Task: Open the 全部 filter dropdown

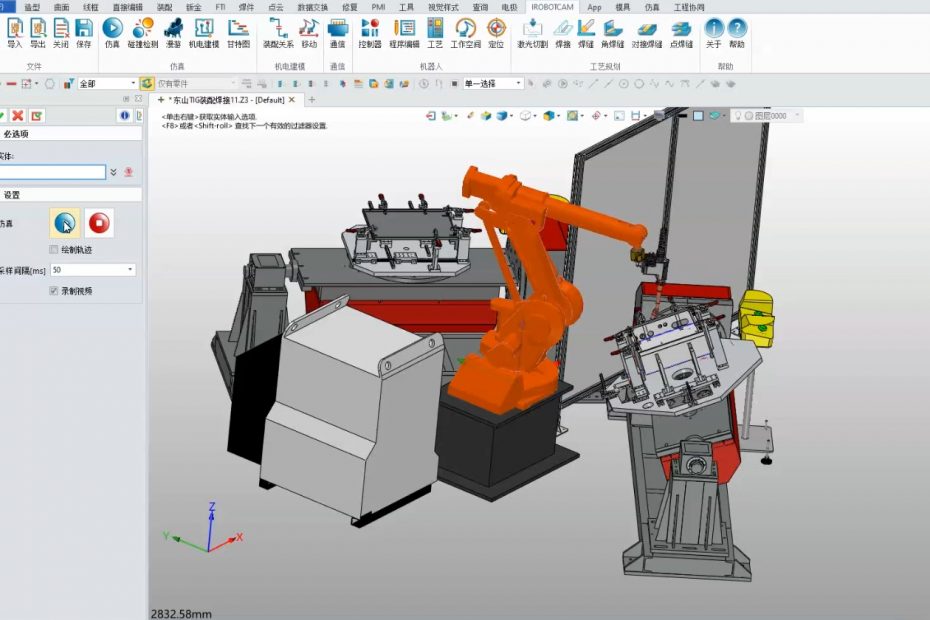Action: click(x=132, y=84)
